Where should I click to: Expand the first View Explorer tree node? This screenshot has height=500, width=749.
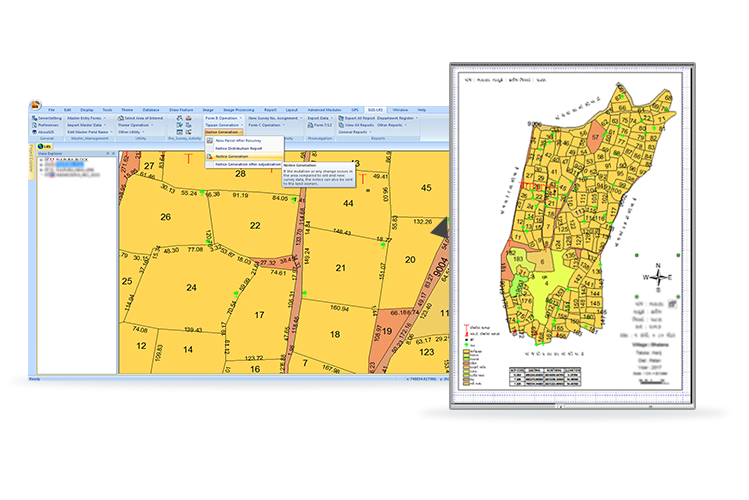41,160
